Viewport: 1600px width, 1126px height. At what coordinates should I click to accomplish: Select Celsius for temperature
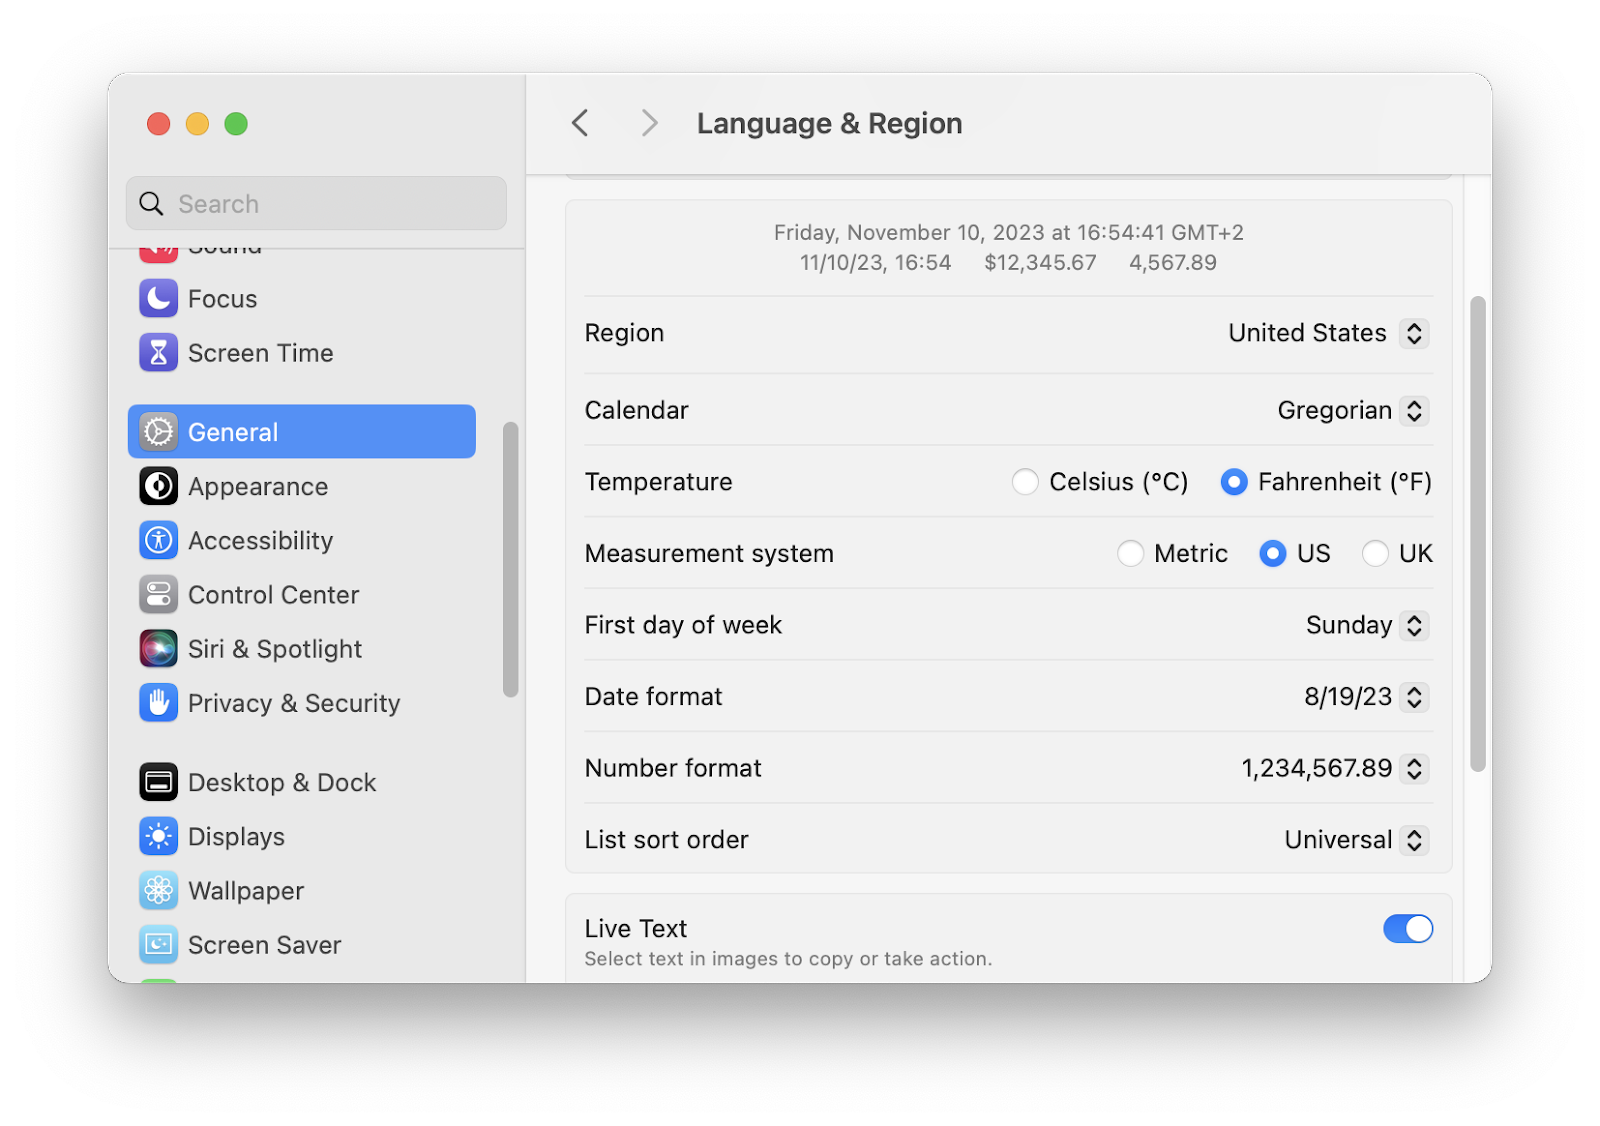coord(1025,482)
